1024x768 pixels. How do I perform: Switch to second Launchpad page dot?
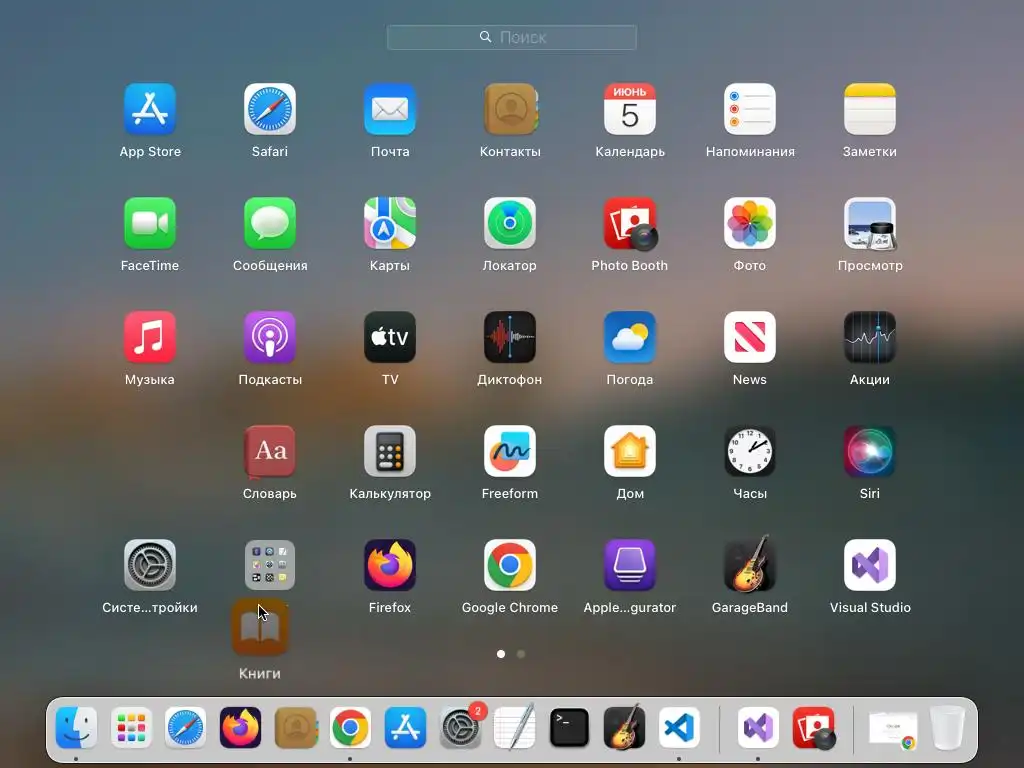click(x=520, y=654)
